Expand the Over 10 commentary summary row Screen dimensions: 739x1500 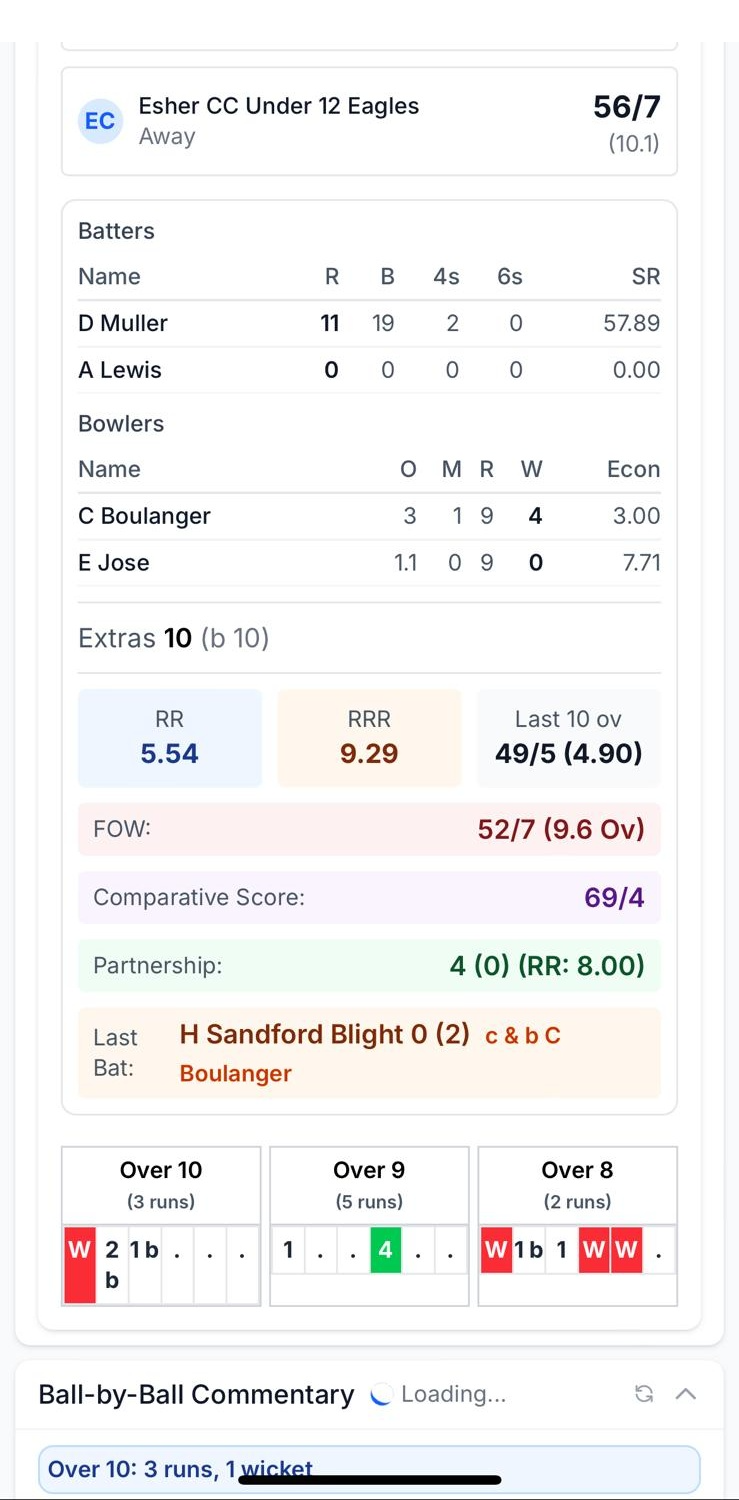point(368,1469)
